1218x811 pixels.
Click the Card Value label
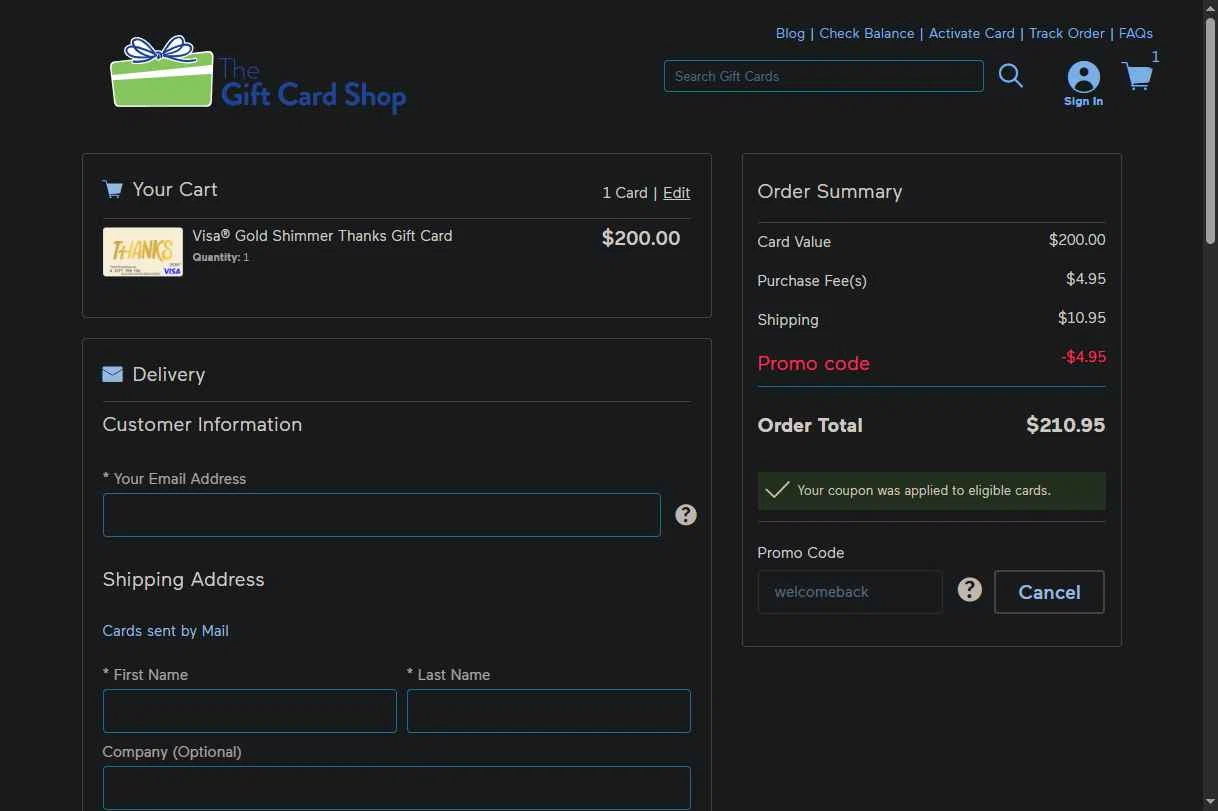coord(794,242)
